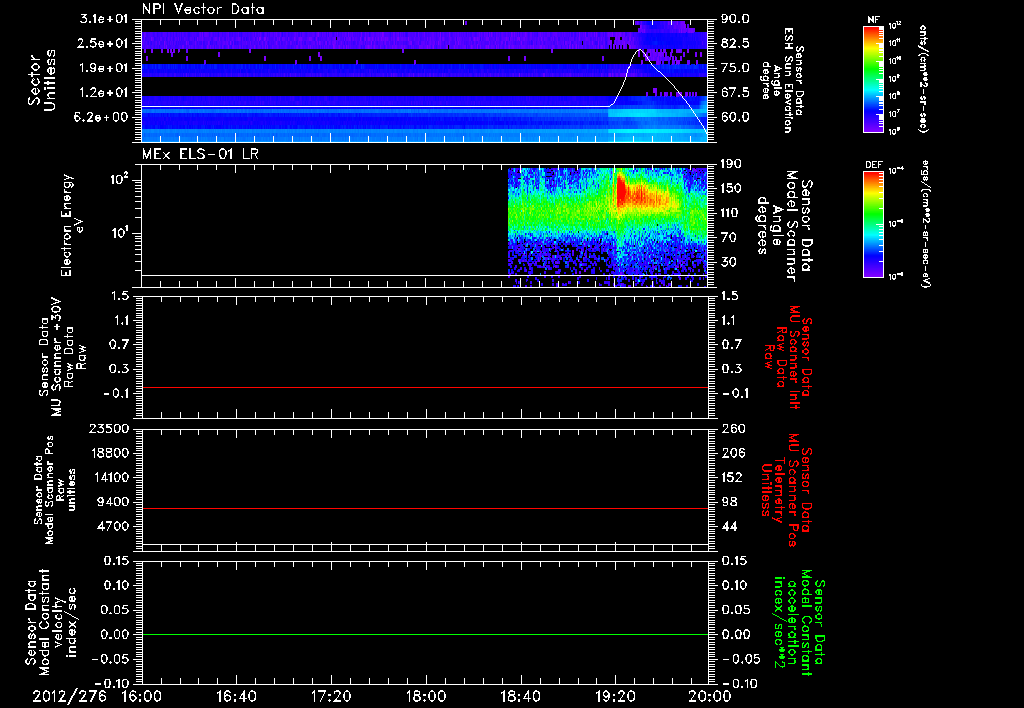This screenshot has height=708, width=1024.
Task: Select the 'MEx ELS-01 LR' panel title
Action: point(200,154)
